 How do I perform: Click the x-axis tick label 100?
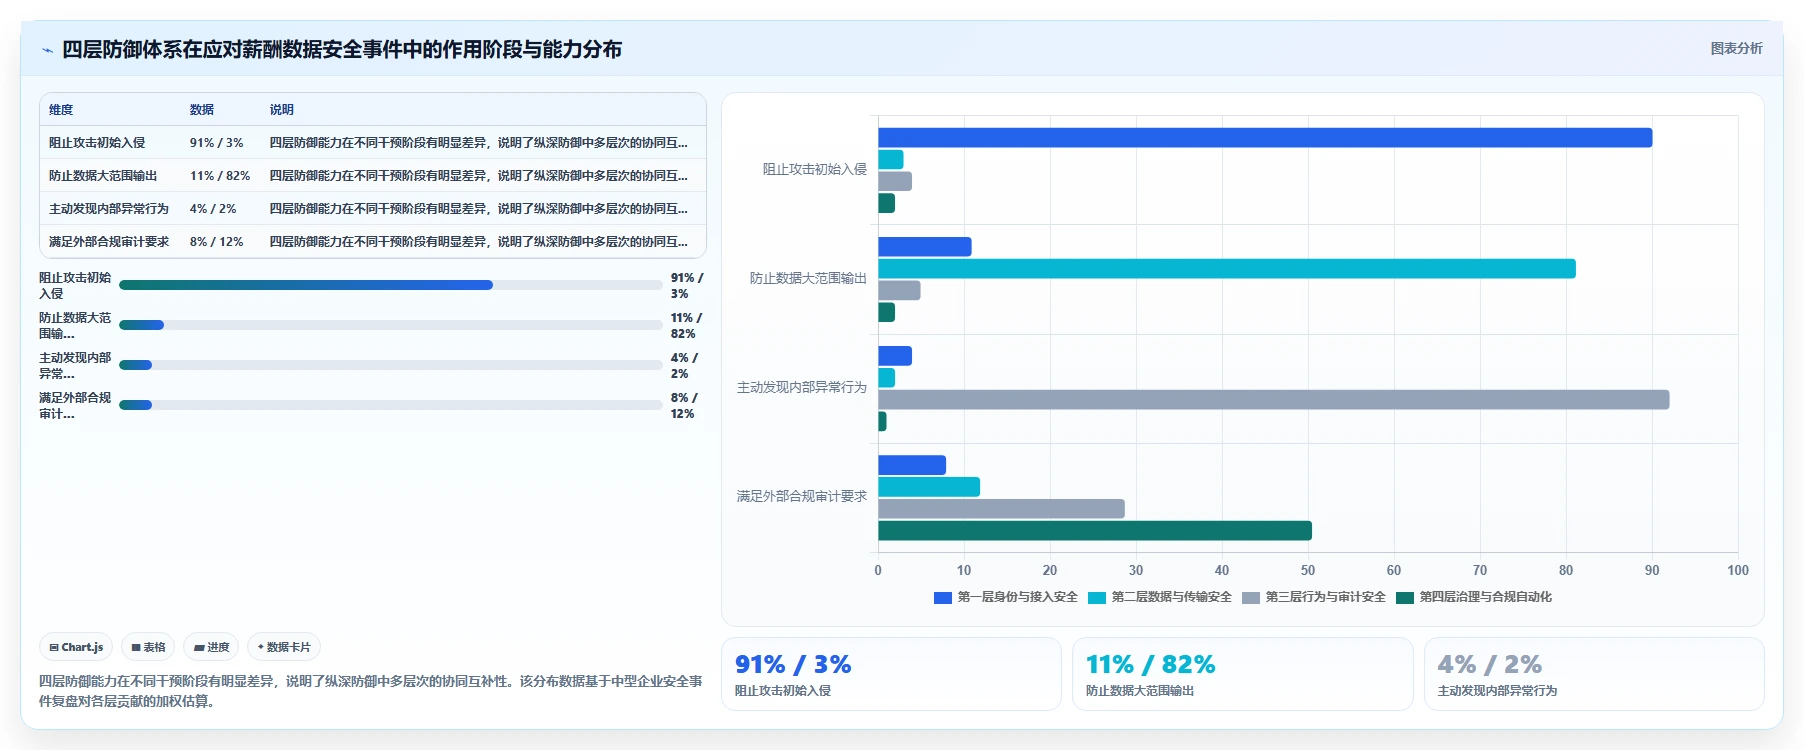[1738, 570]
